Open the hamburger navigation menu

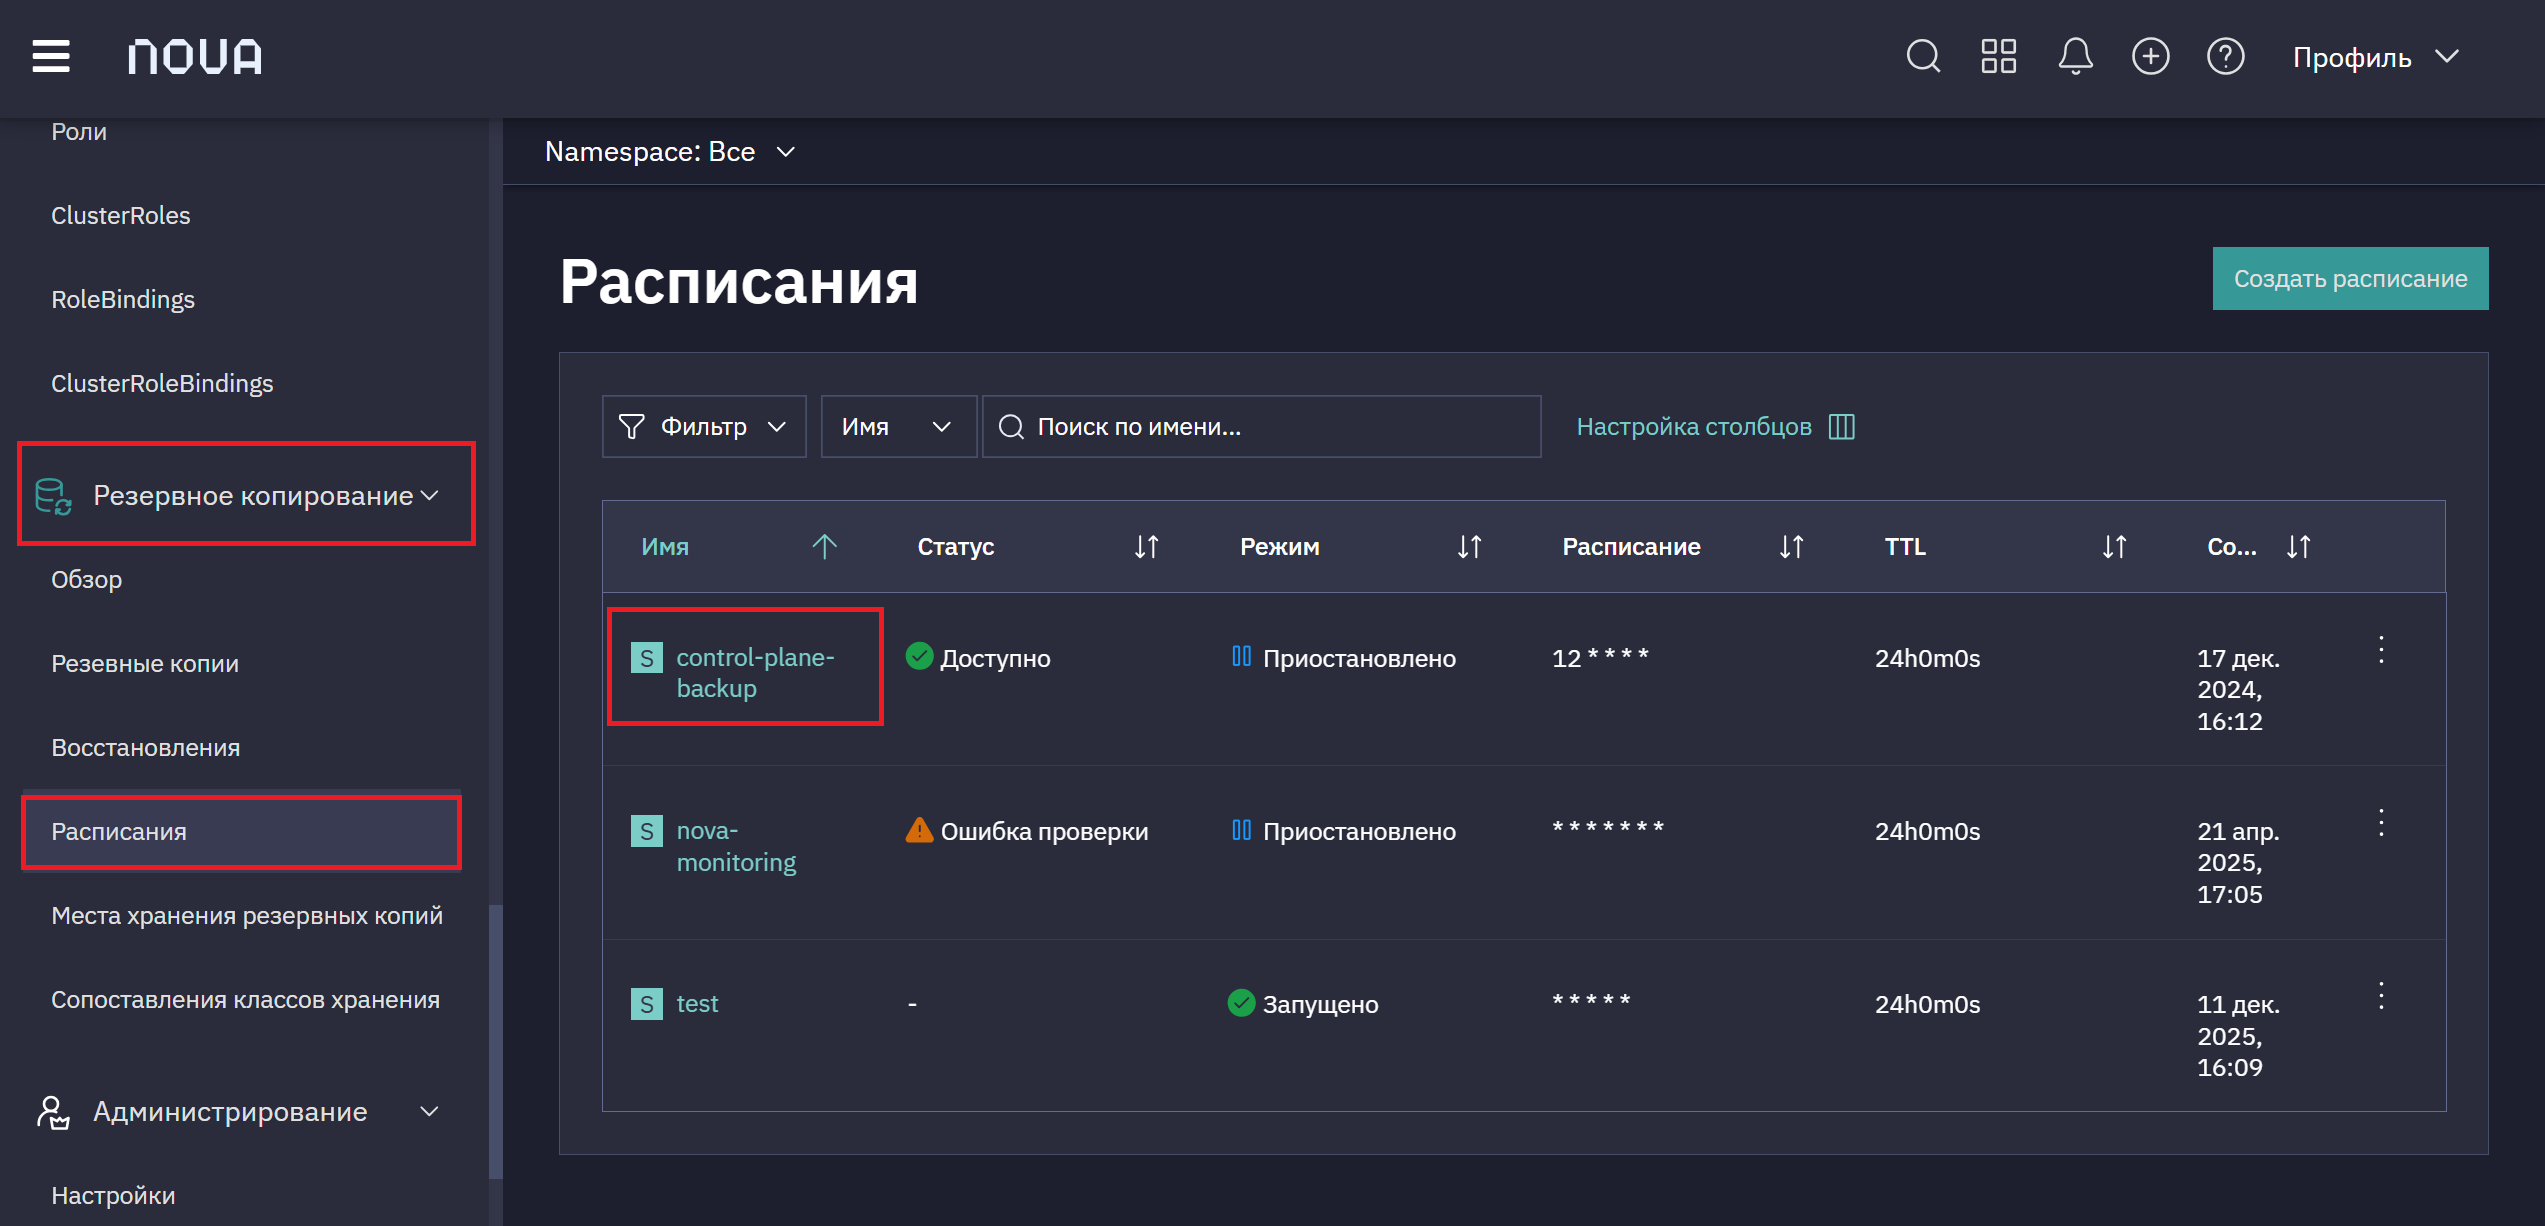(x=51, y=56)
